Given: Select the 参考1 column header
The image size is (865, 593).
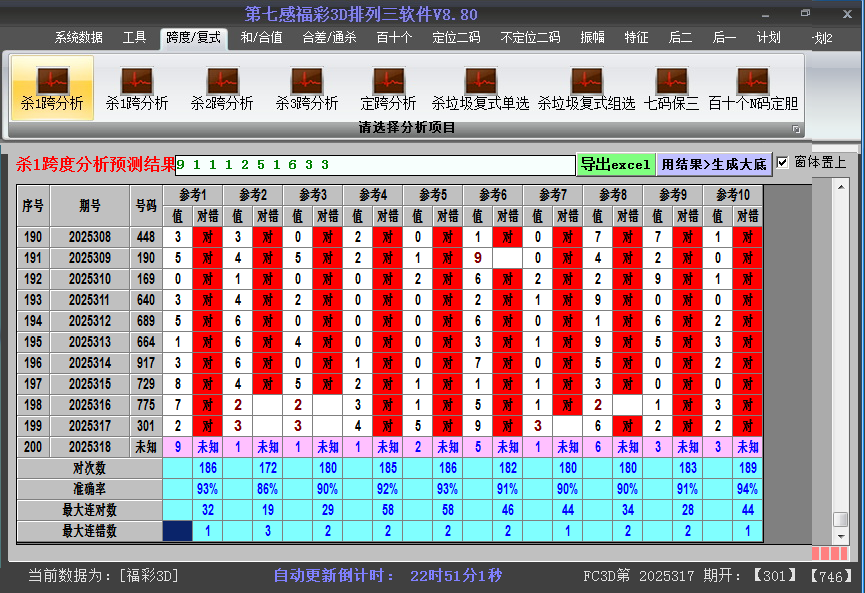Looking at the screenshot, I should coord(193,194).
